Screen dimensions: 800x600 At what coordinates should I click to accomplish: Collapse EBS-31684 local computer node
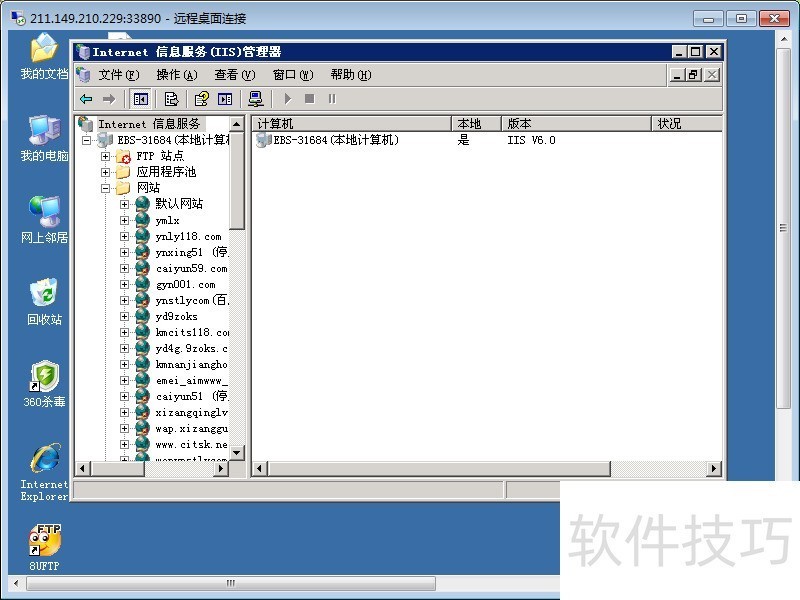pos(87,140)
